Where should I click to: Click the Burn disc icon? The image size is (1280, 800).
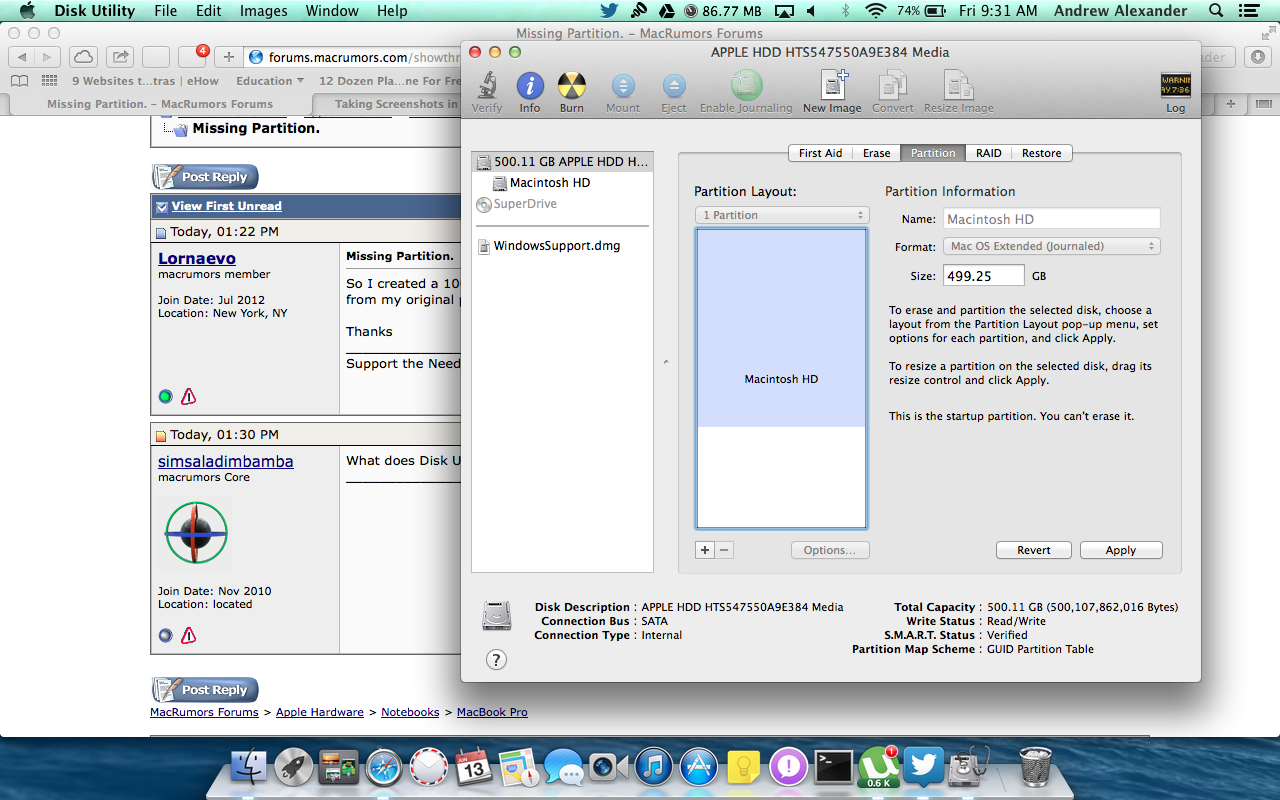point(572,86)
